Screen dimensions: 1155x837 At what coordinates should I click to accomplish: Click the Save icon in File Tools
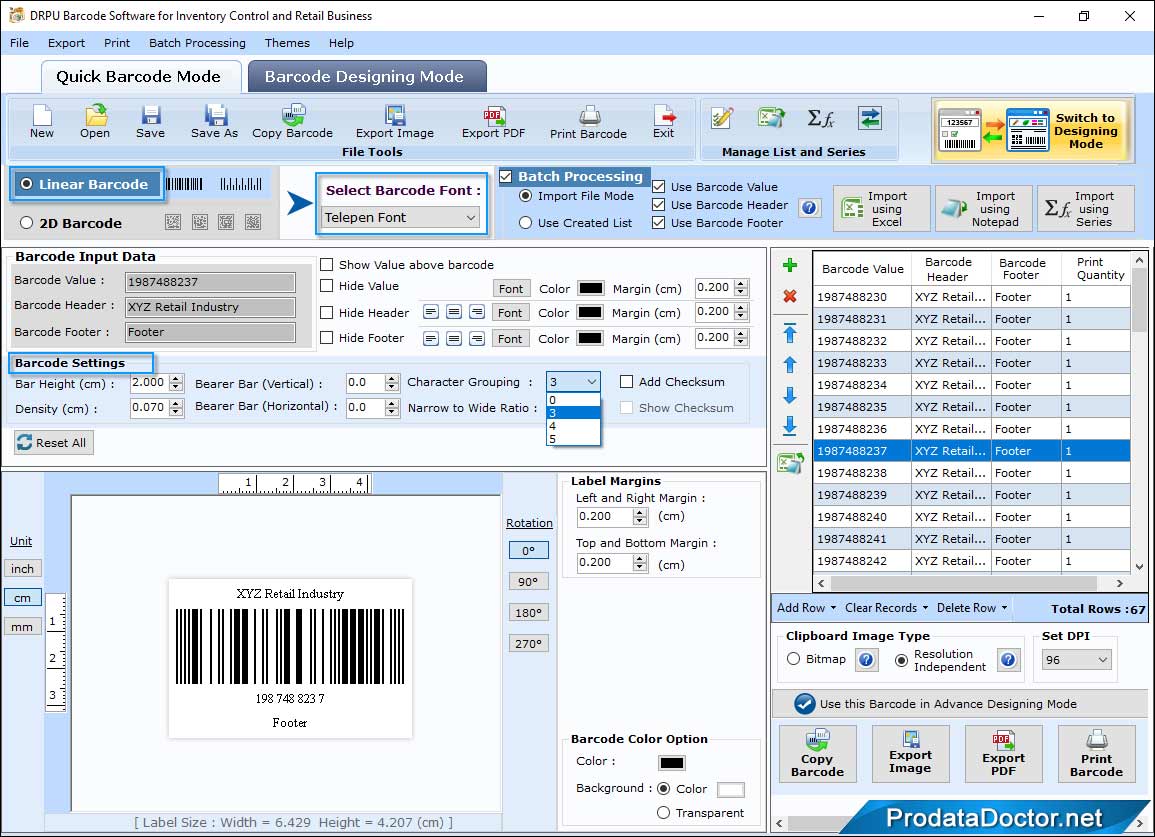coord(150,121)
